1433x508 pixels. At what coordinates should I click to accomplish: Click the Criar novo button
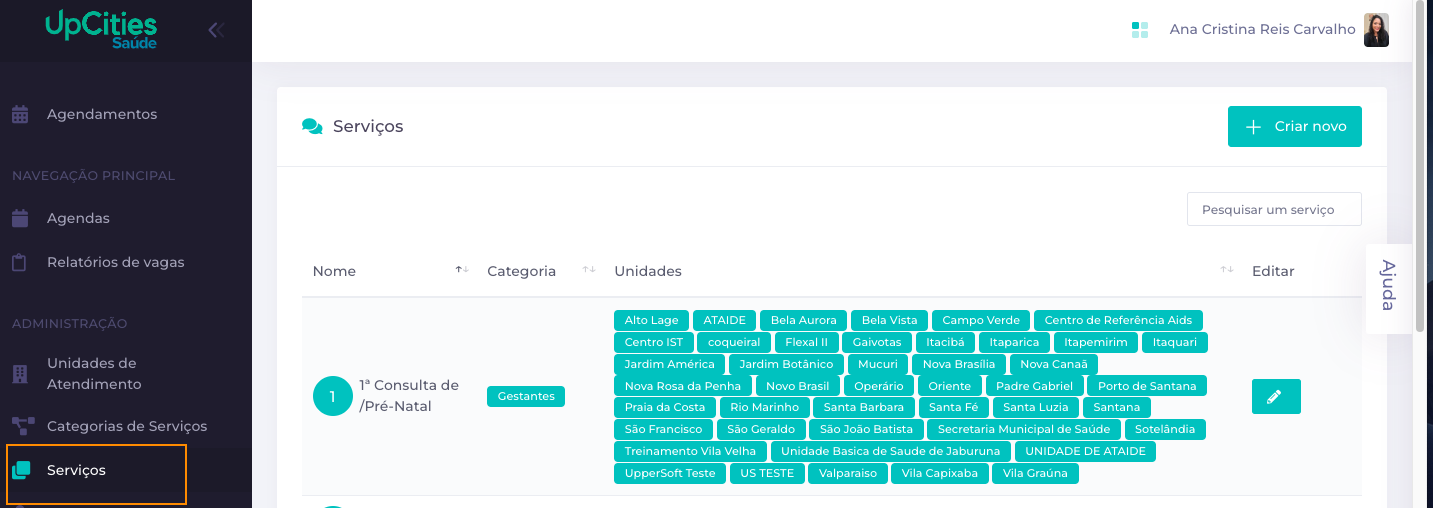coord(1294,127)
